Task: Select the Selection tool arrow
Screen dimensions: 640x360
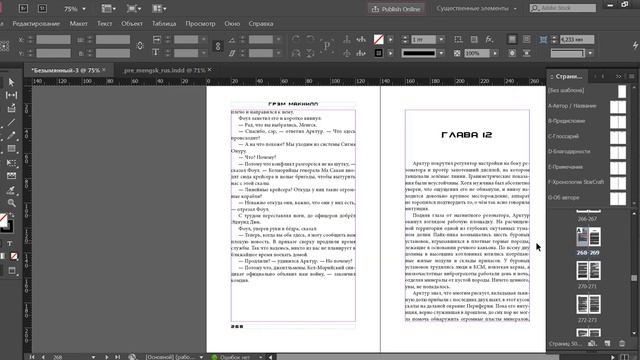Action: coord(11,82)
